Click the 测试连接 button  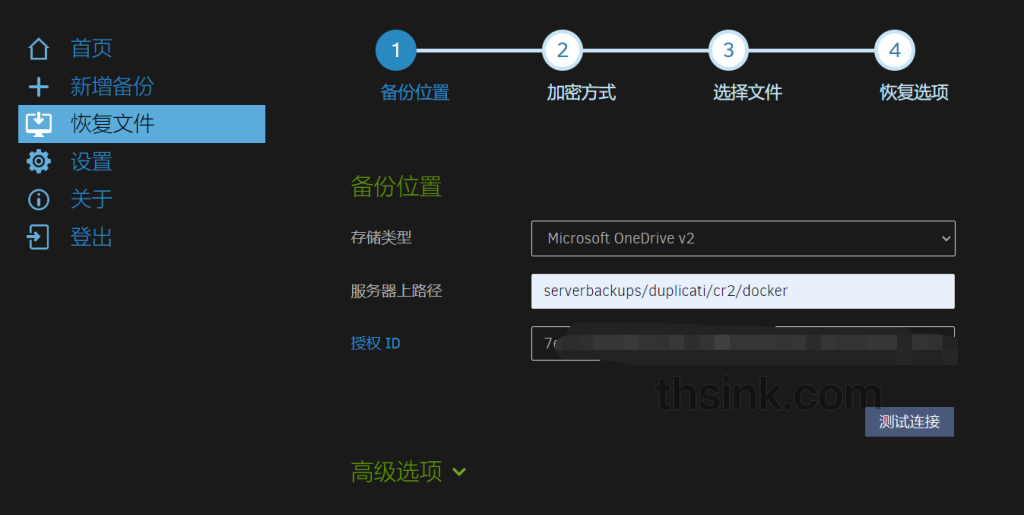click(x=909, y=422)
